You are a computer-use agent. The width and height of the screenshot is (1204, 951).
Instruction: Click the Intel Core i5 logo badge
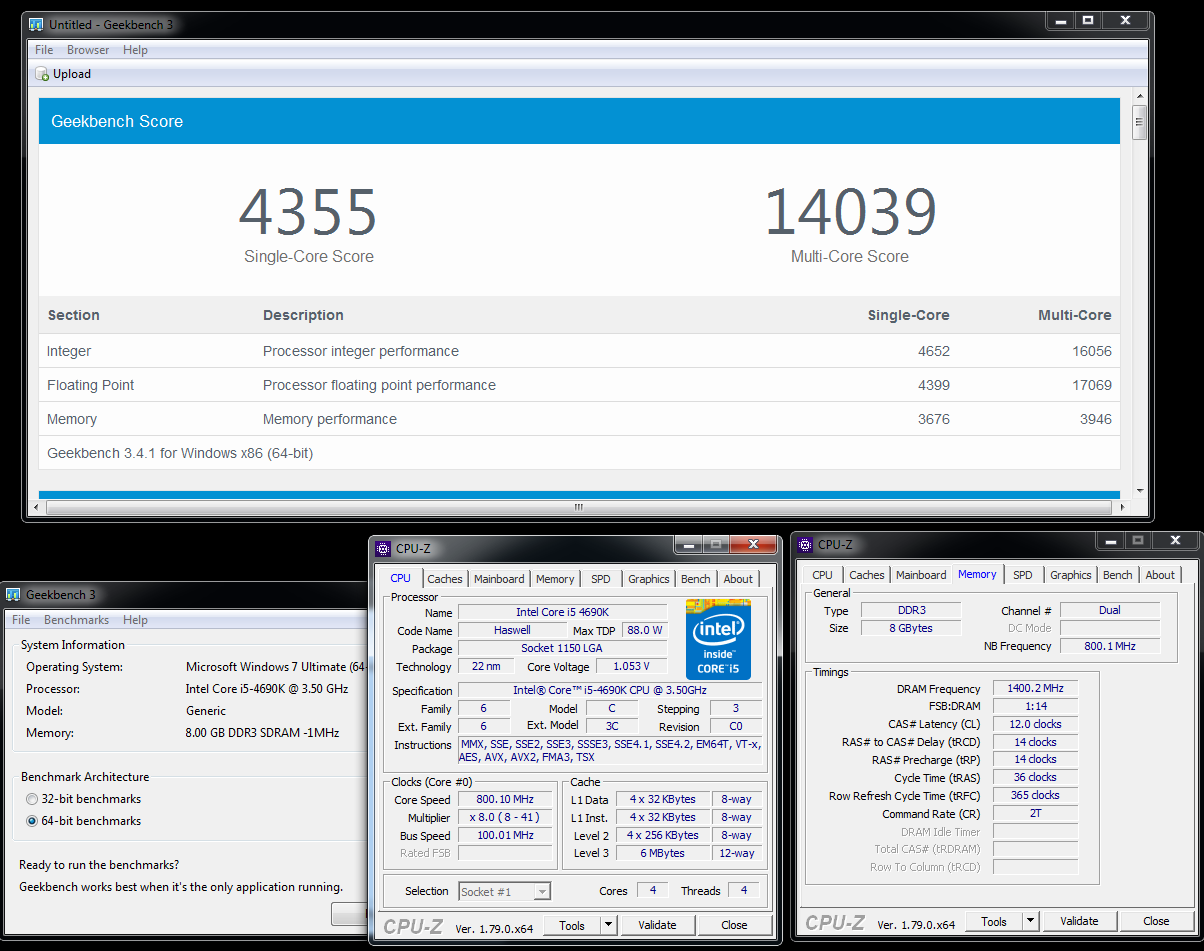pyautogui.click(x=718, y=639)
